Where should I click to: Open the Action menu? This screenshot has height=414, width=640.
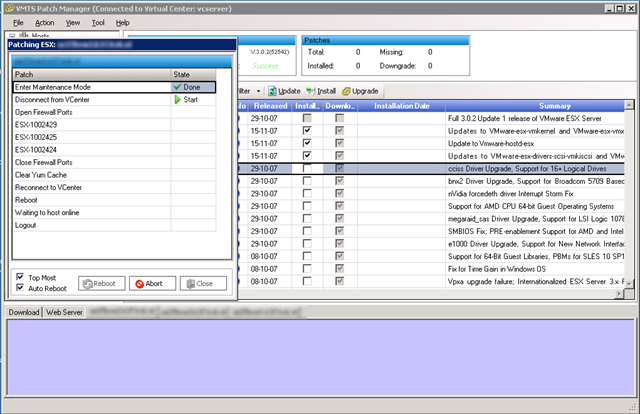[x=44, y=22]
